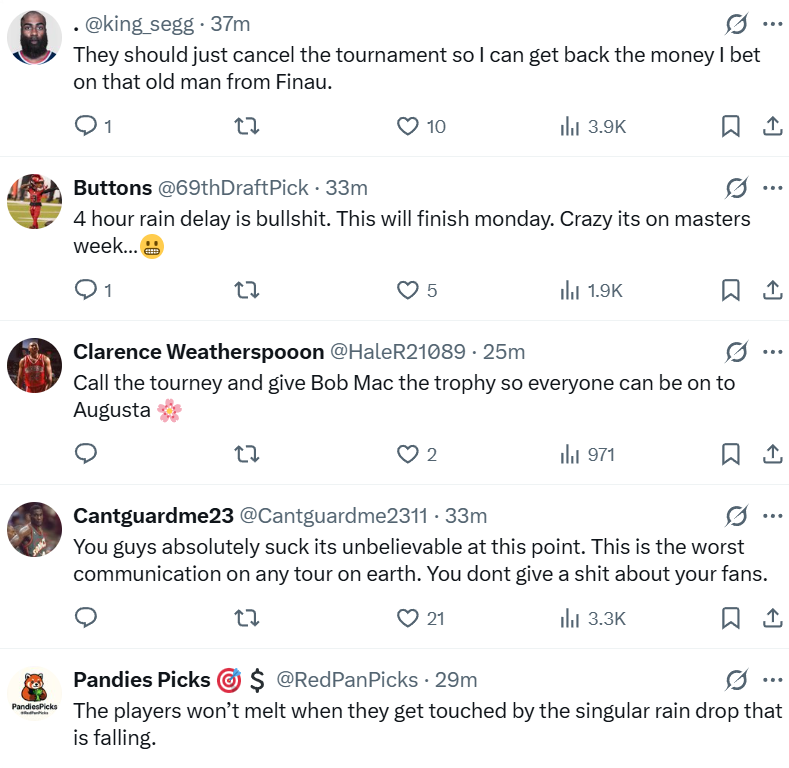The width and height of the screenshot is (789, 768).
Task: Share Clarence Weatherspooon's Augusta tweet
Action: click(x=772, y=454)
